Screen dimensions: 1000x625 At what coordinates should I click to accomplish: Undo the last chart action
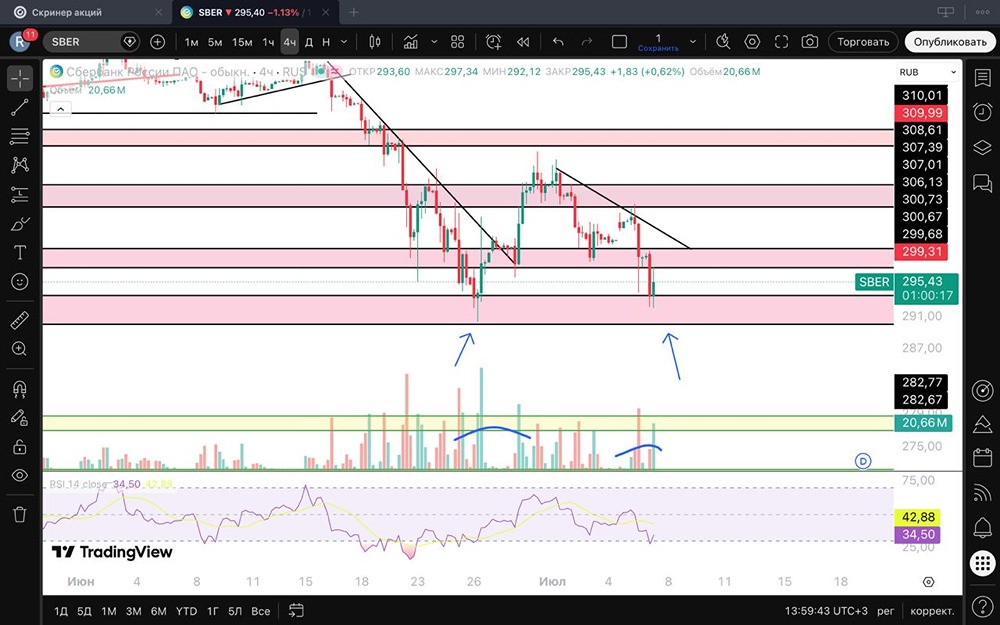558,42
